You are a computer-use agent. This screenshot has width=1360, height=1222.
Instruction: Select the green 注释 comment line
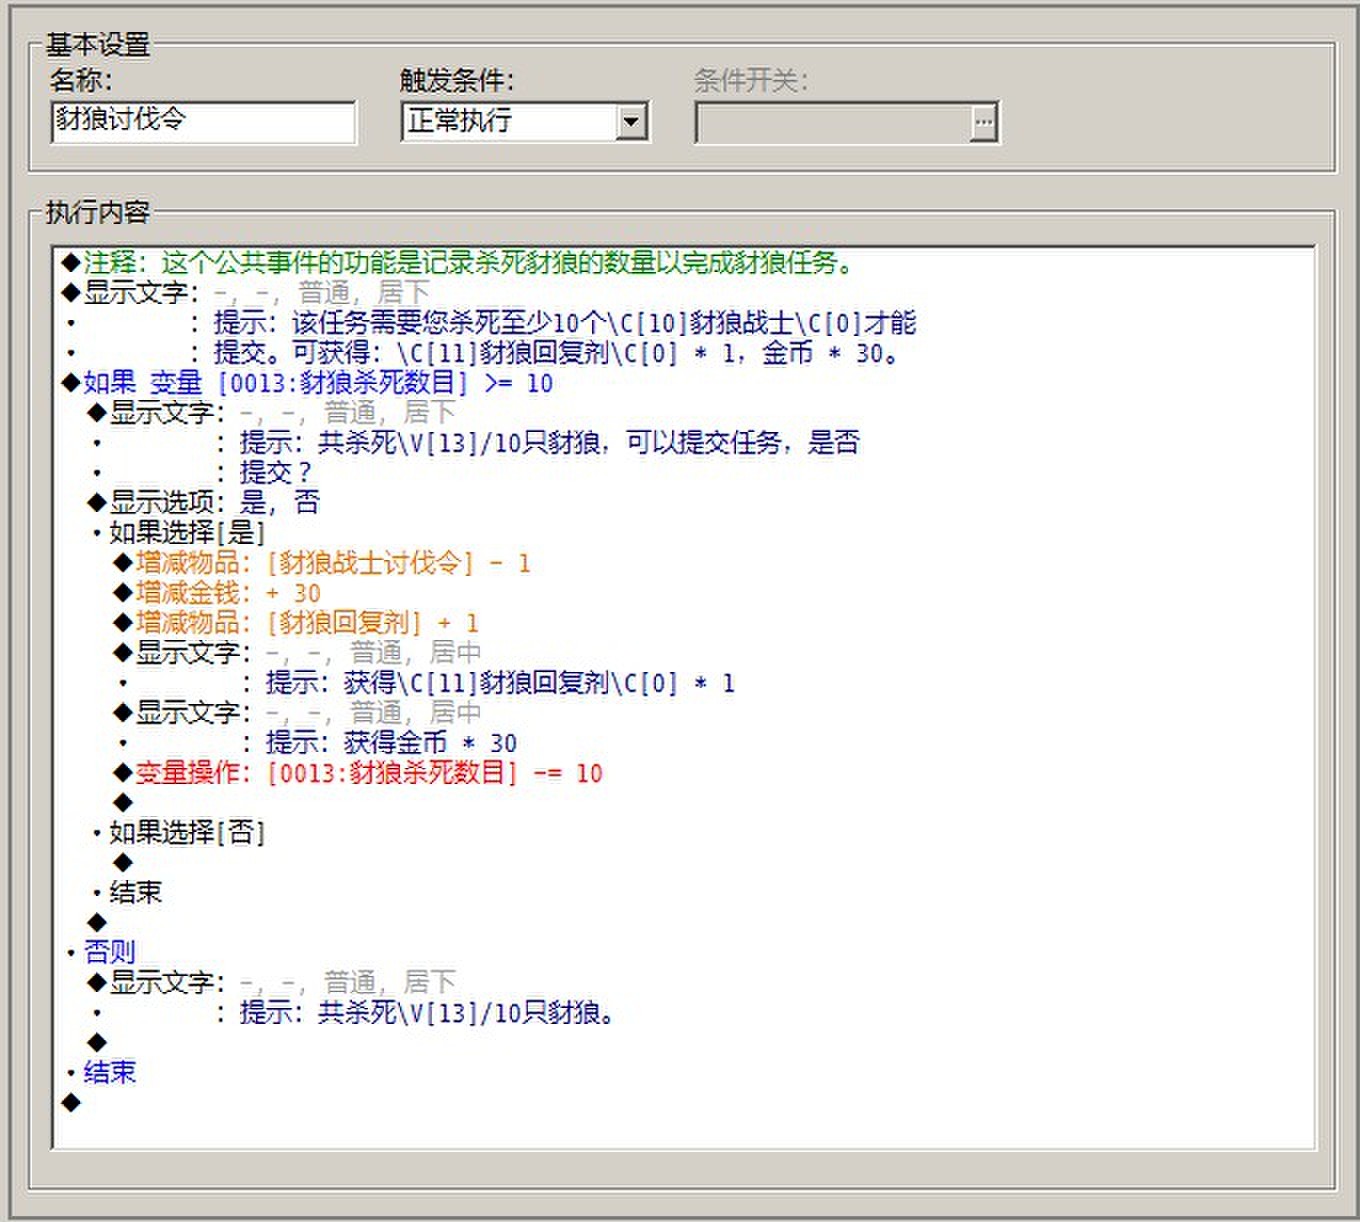(x=457, y=263)
